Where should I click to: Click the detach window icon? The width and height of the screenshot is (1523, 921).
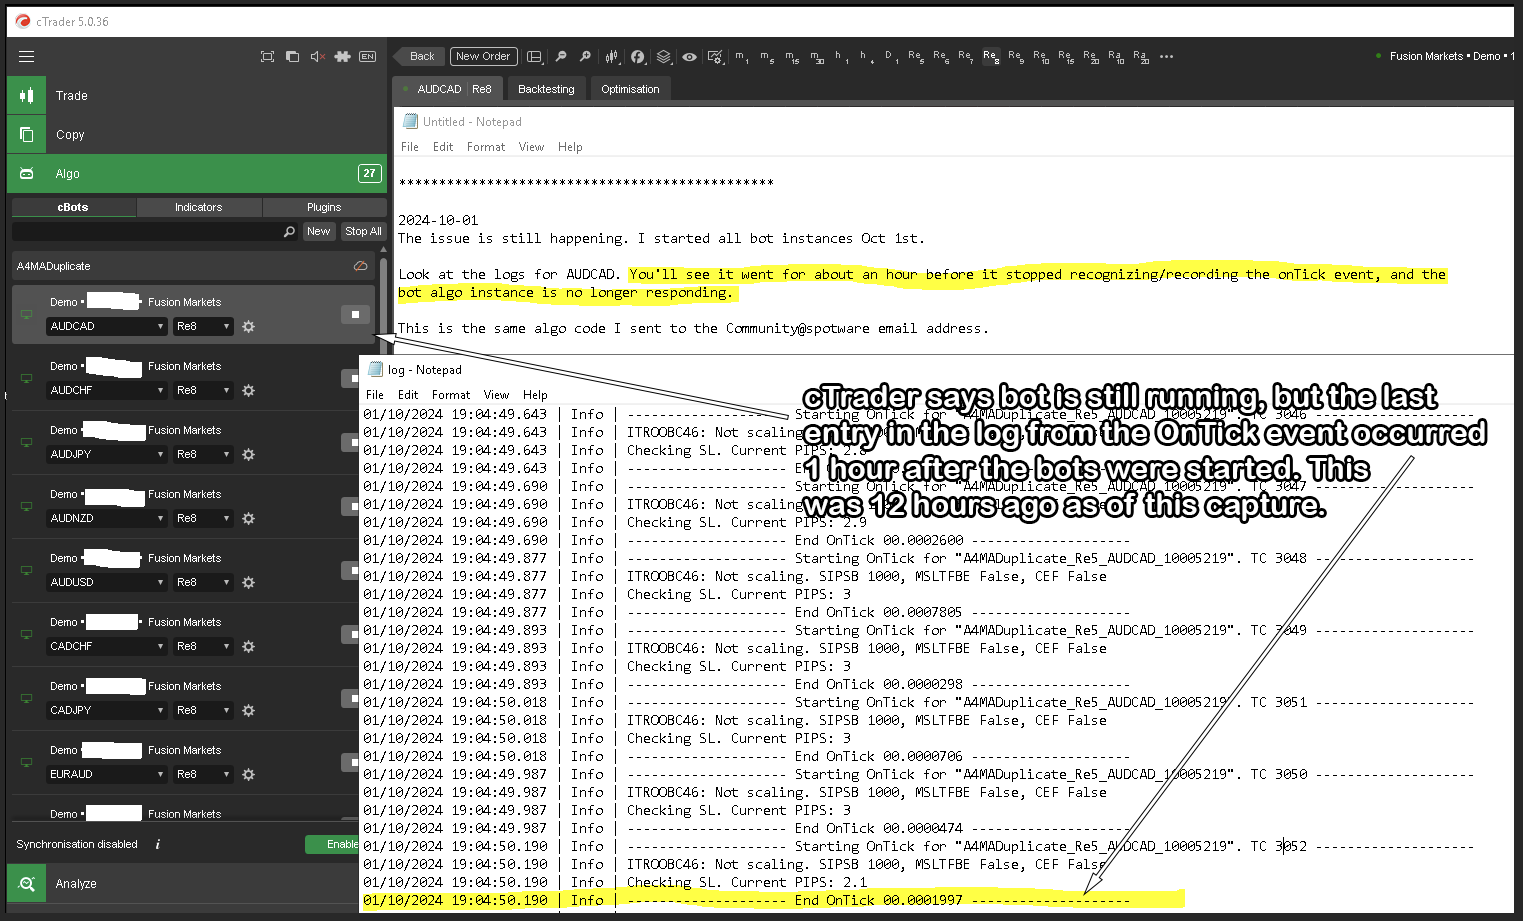(292, 57)
